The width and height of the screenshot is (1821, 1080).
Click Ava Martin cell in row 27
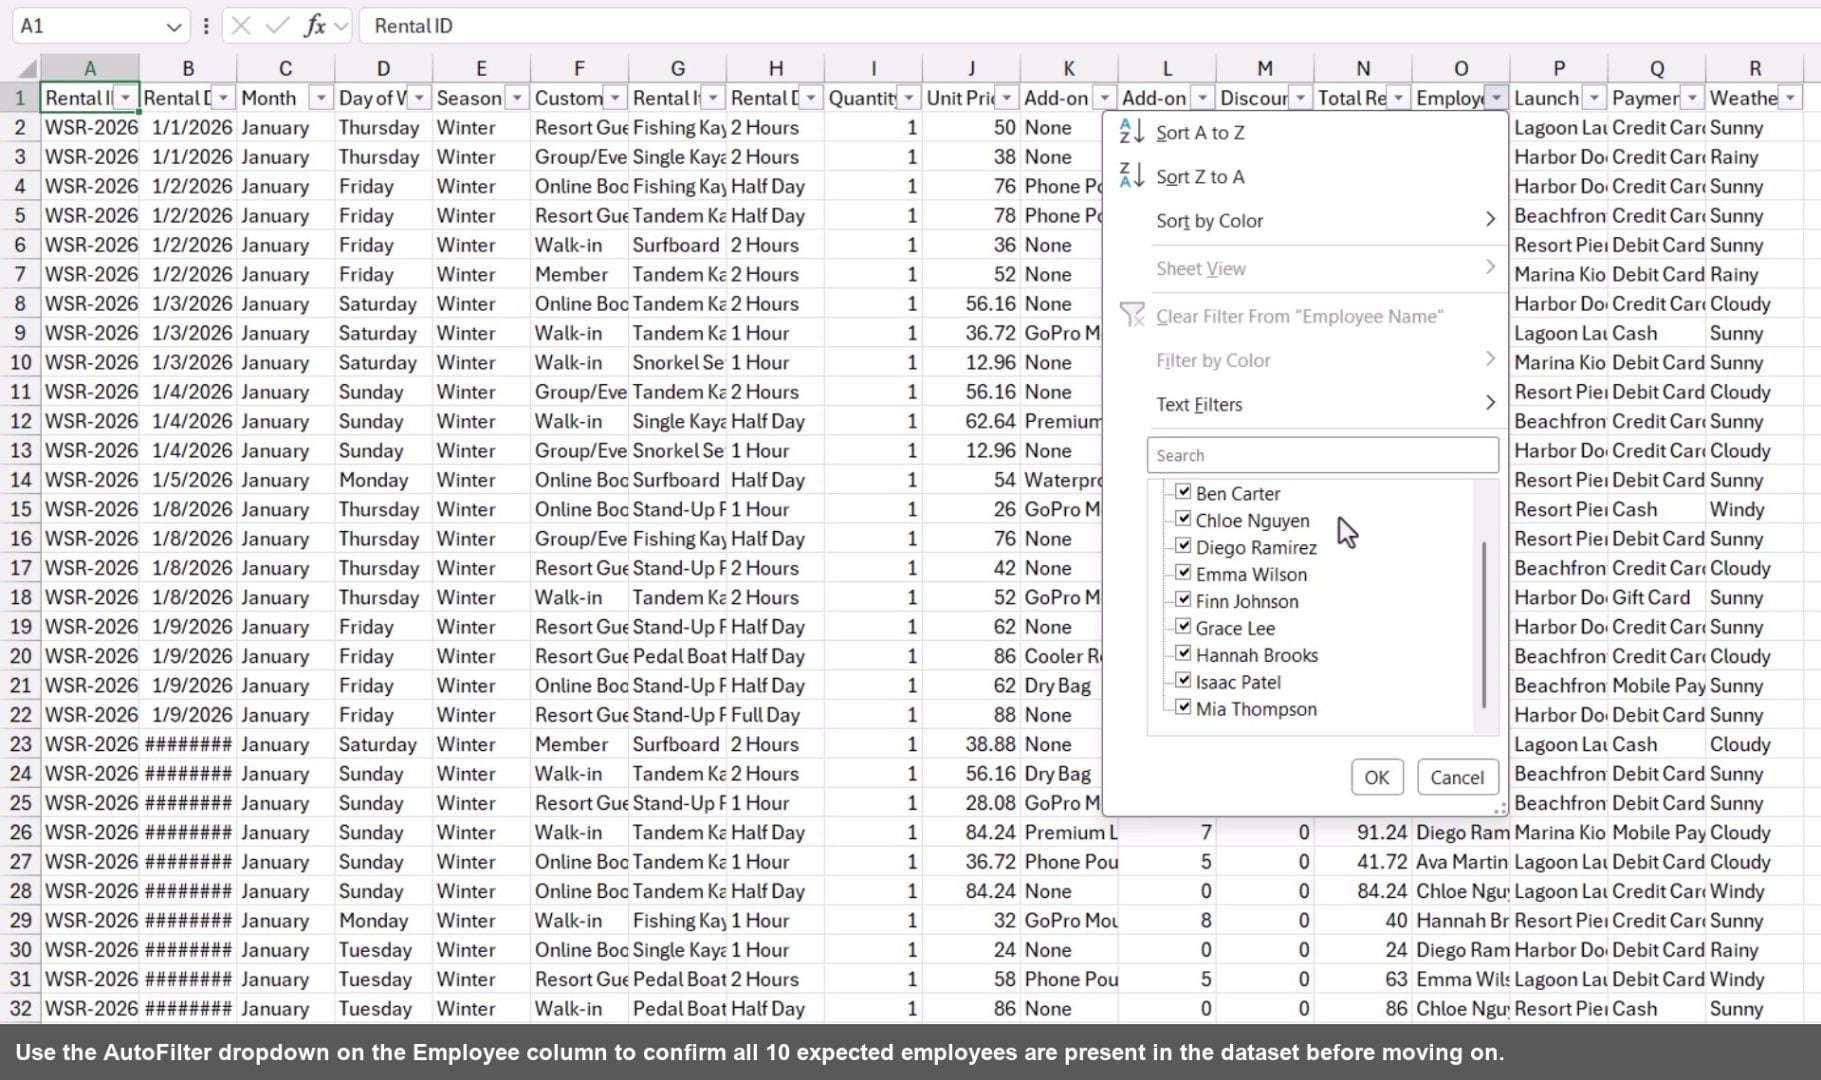[x=1460, y=862]
